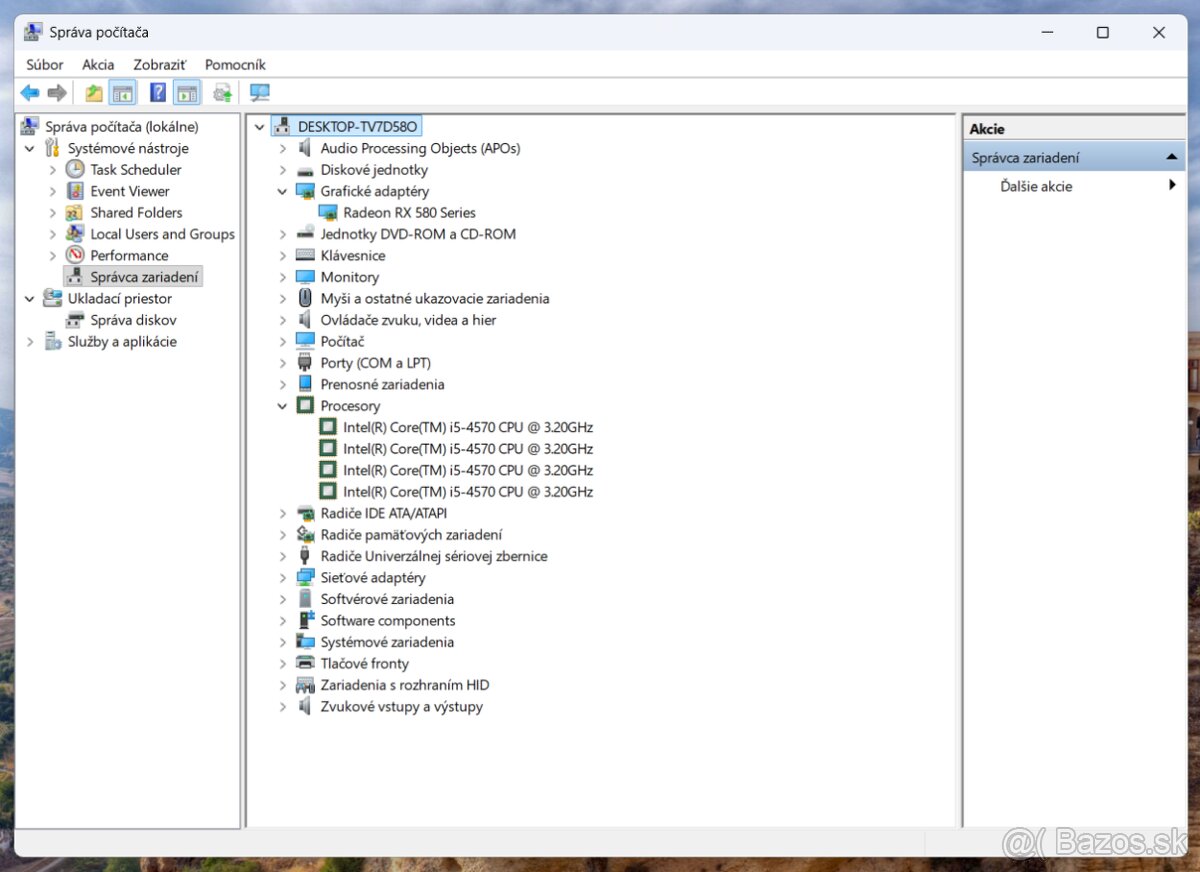
Task: Collapse the Grafické adaptéry category
Action: pos(283,191)
